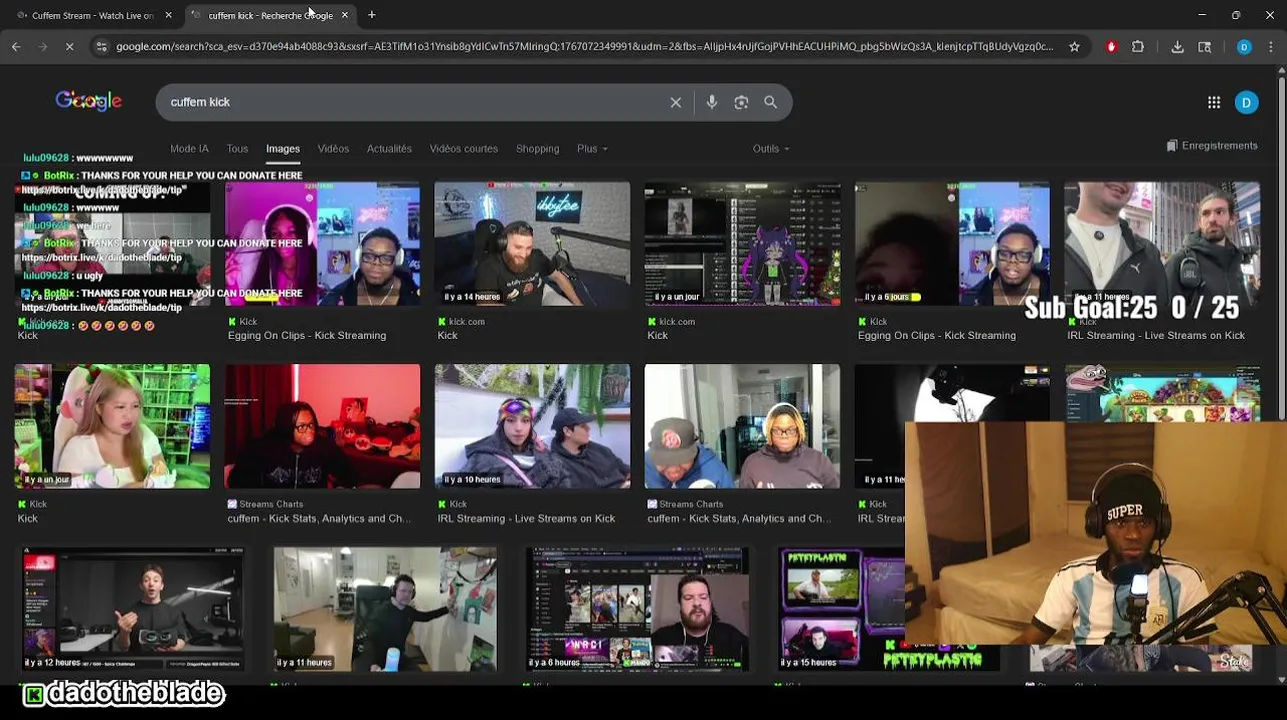Open thumbnail labeled il y a 6 heures
The width and height of the screenshot is (1287, 720).
(637, 609)
